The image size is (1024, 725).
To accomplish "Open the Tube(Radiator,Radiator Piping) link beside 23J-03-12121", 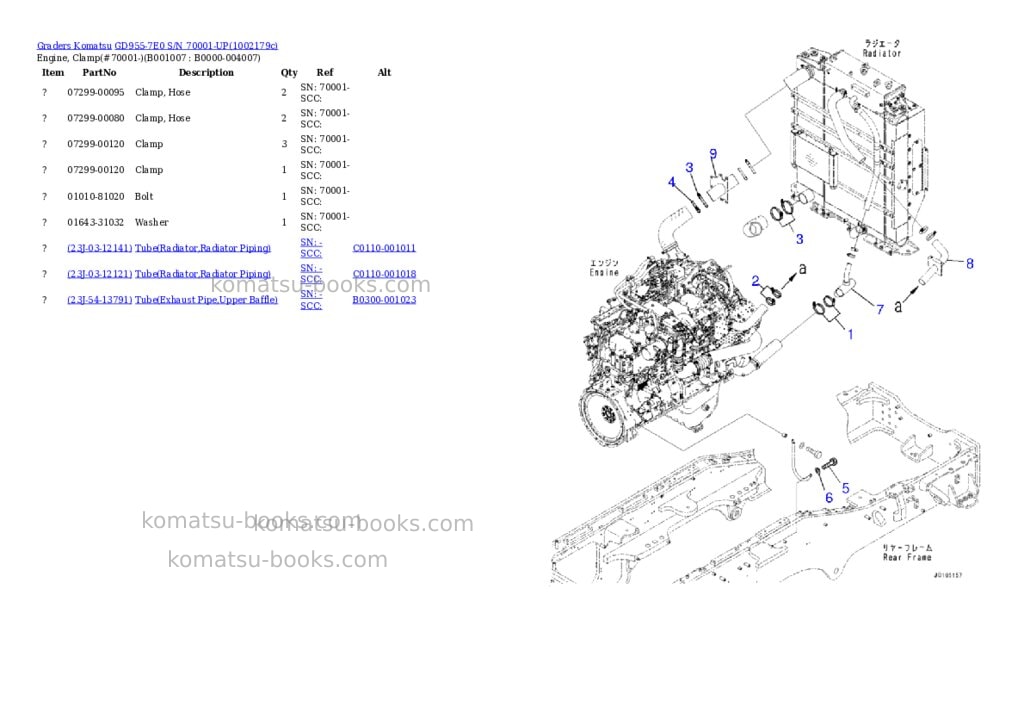I will click(203, 274).
